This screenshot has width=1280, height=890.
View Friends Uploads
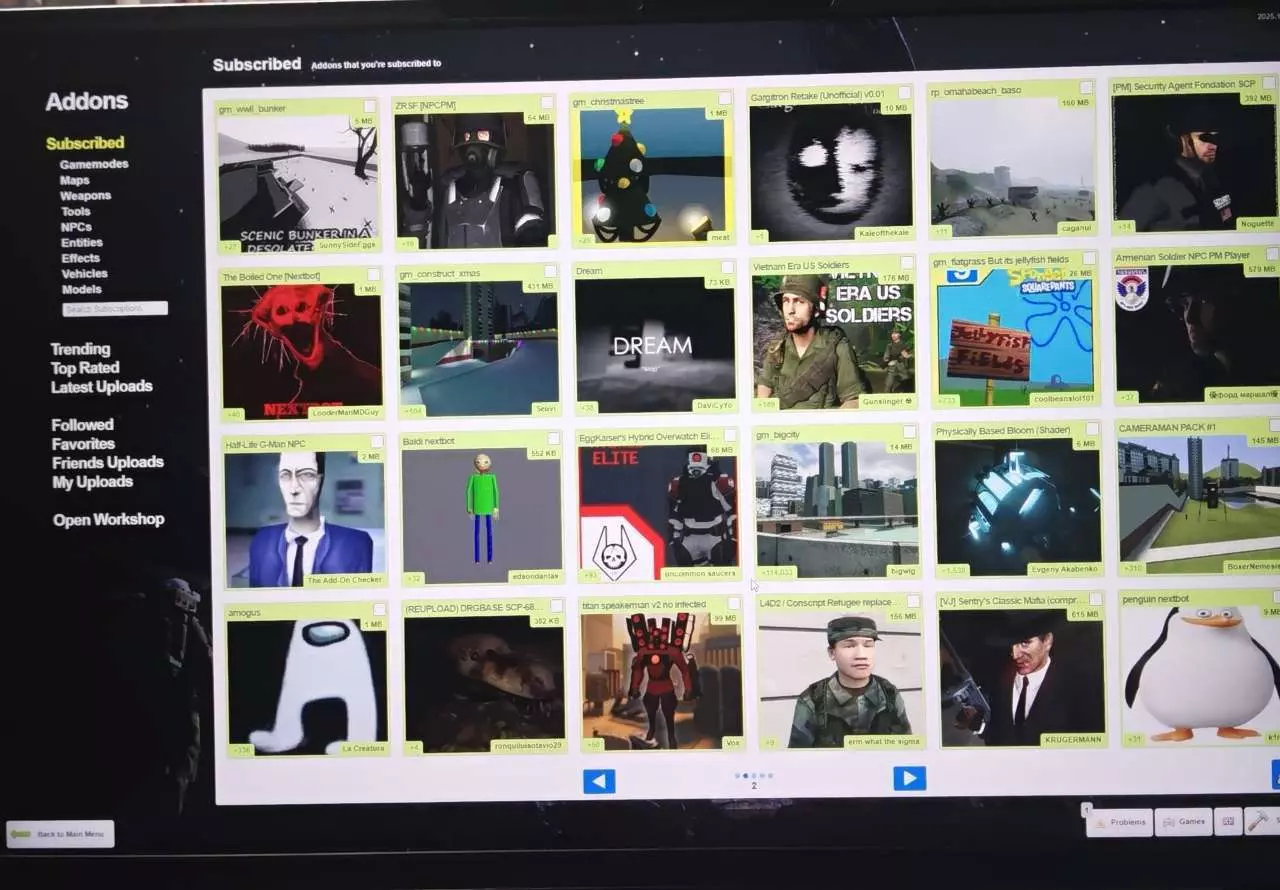[108, 462]
